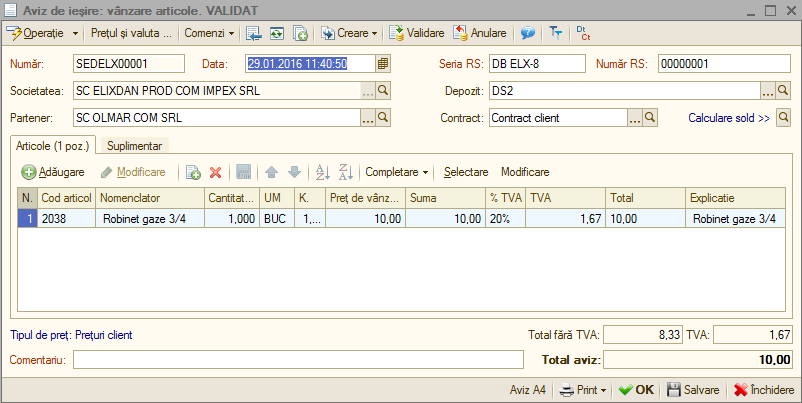Delete row with the red X icon

[x=215, y=172]
